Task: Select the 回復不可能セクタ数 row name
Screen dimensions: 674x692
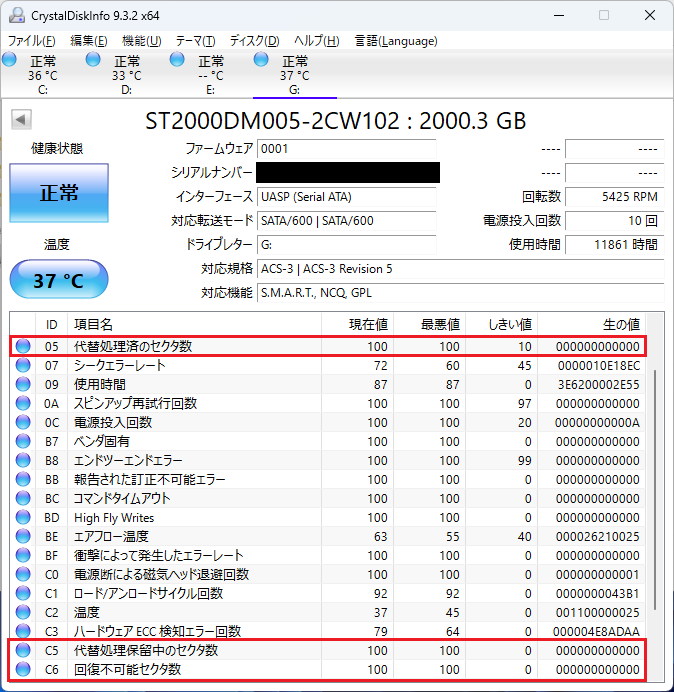Action: (x=128, y=669)
